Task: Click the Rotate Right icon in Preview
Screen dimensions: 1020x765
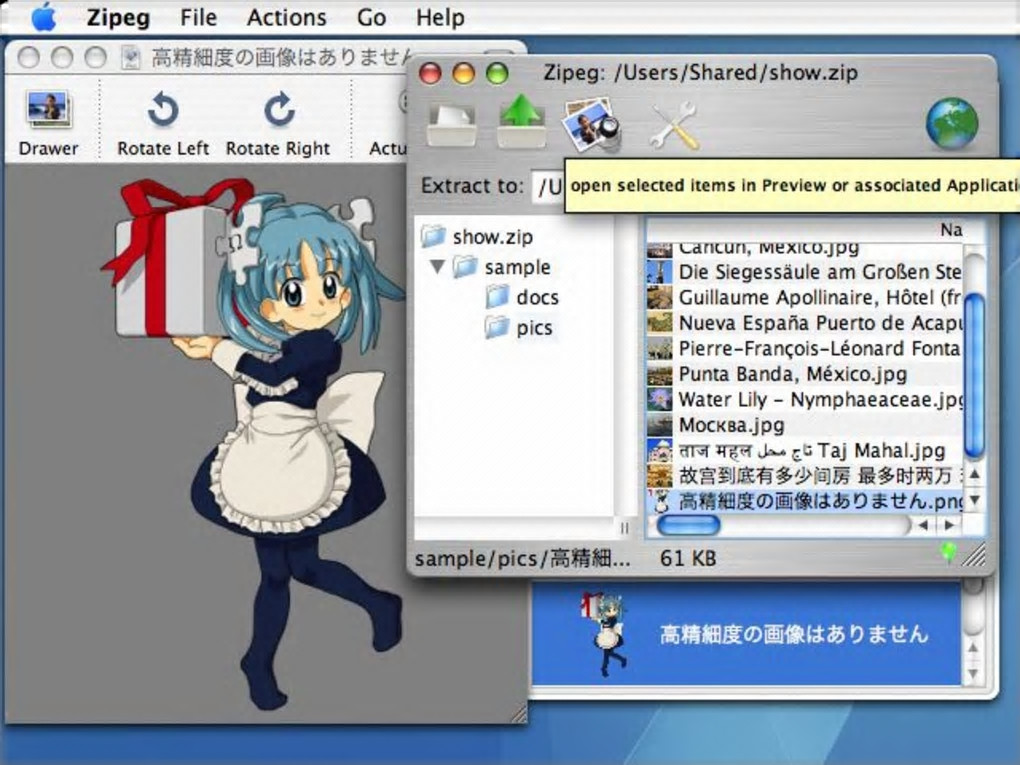Action: coord(278,109)
